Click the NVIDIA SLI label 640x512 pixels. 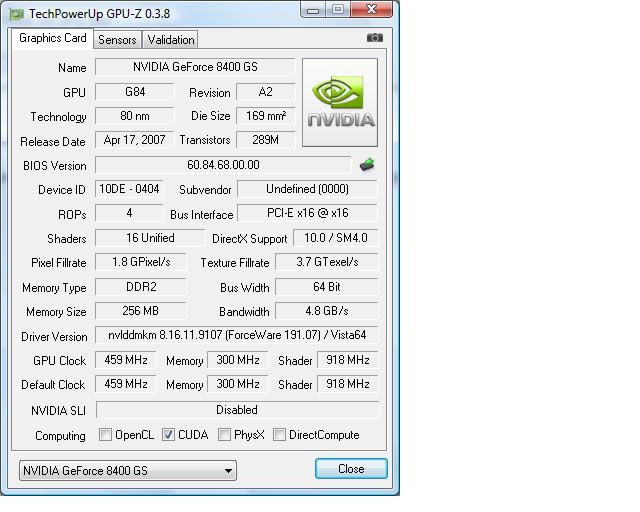pyautogui.click(x=58, y=411)
